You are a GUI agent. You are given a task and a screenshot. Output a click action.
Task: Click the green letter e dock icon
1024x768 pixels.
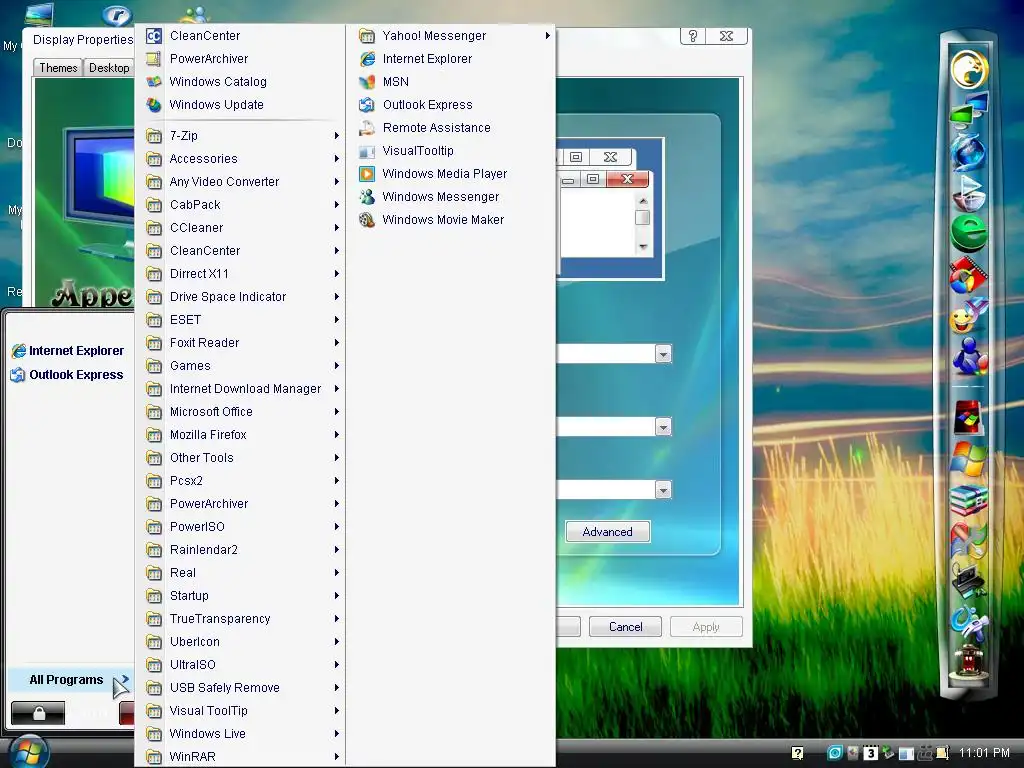[969, 233]
